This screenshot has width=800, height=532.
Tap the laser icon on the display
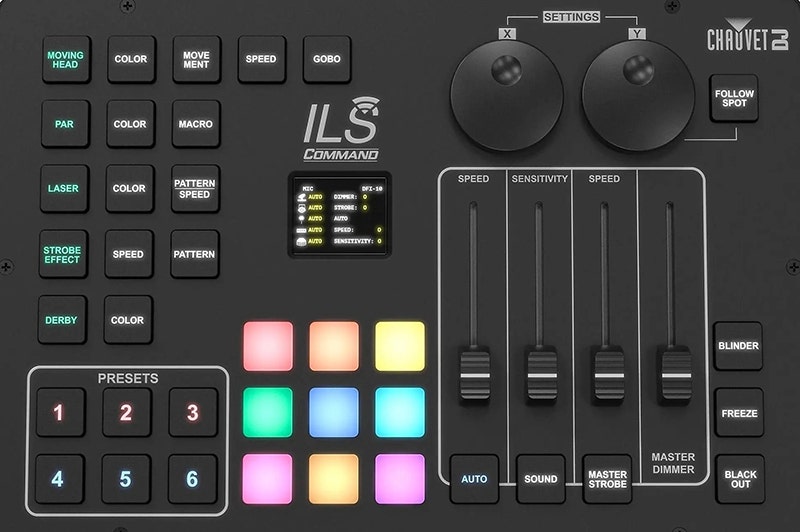(302, 219)
